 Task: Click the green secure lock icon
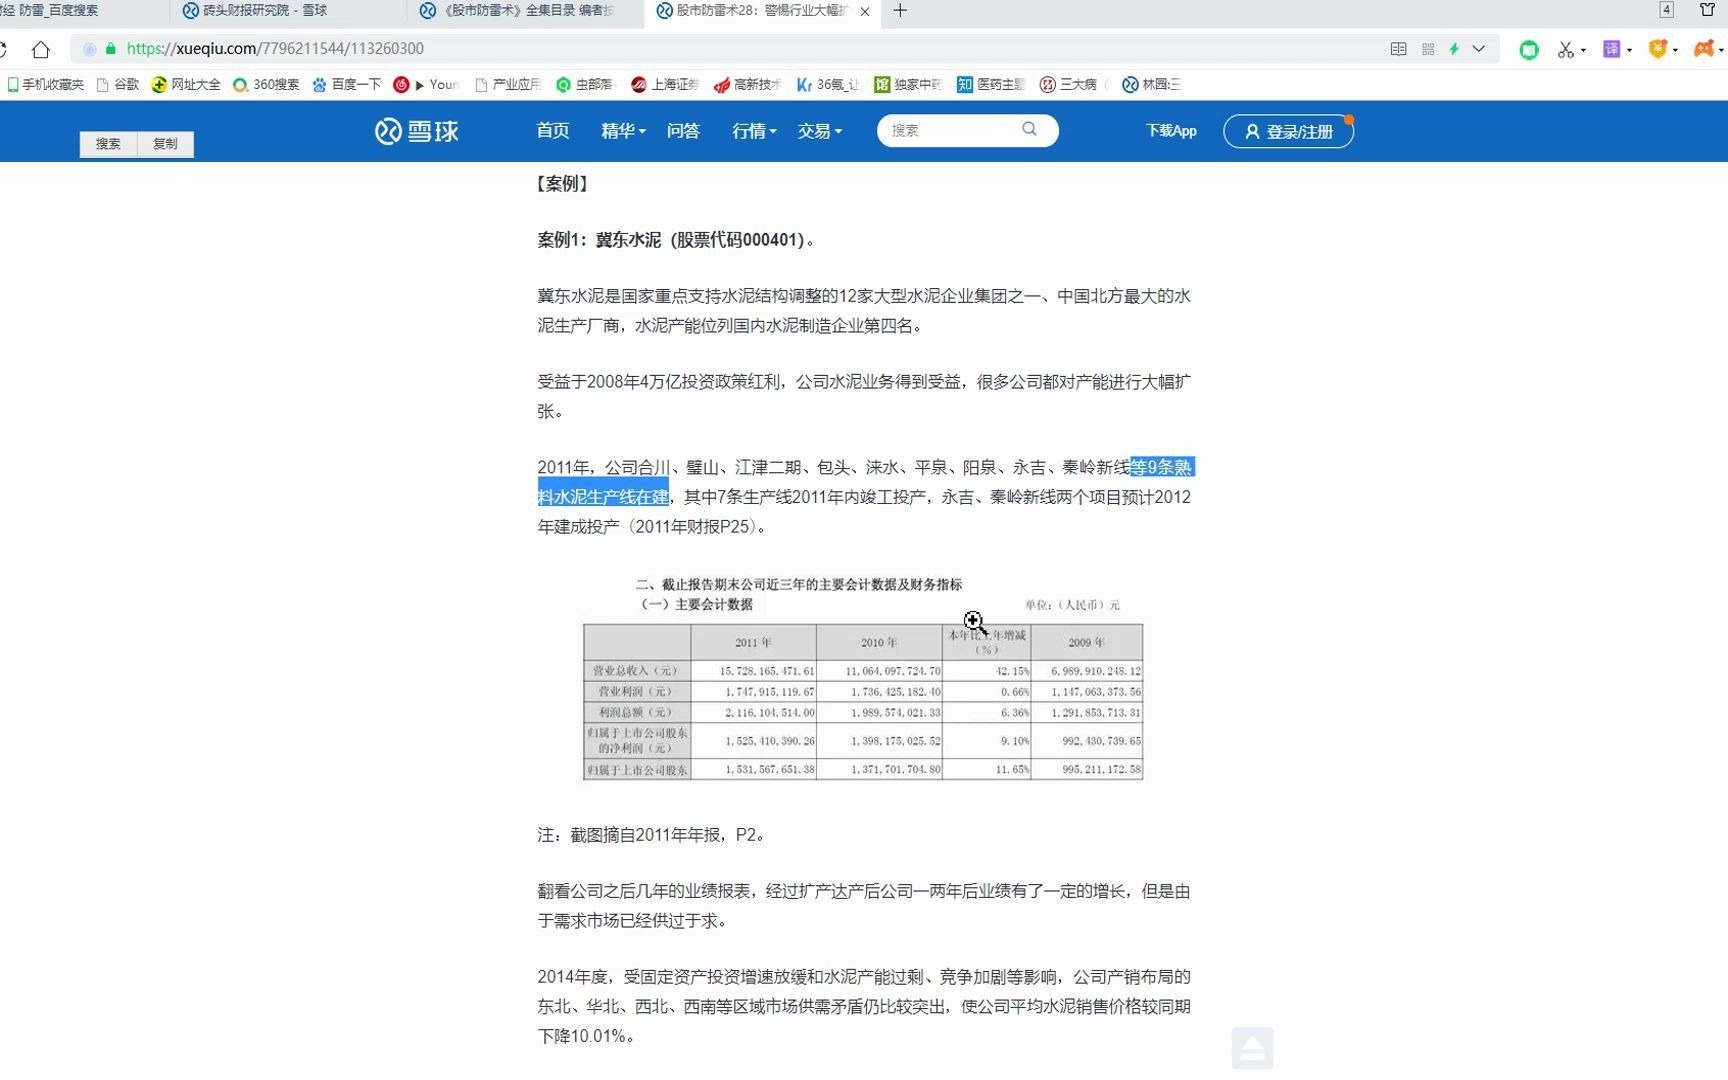point(111,49)
